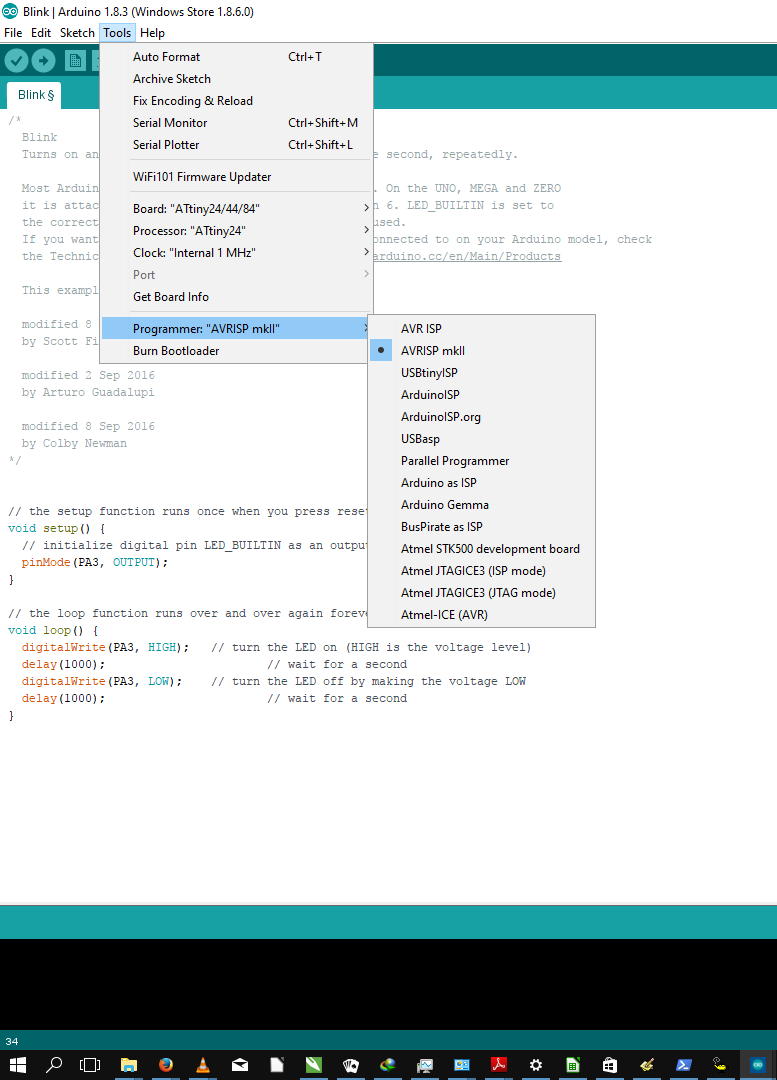Open Settings gear on taskbar
This screenshot has height=1080, width=777.
(x=535, y=1065)
